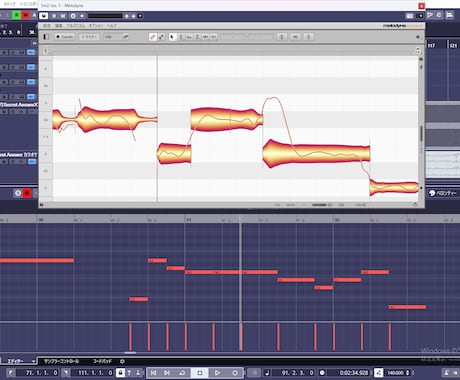460x380 pixels.
Task: Click the button next to Transfer
Action: click(89, 37)
